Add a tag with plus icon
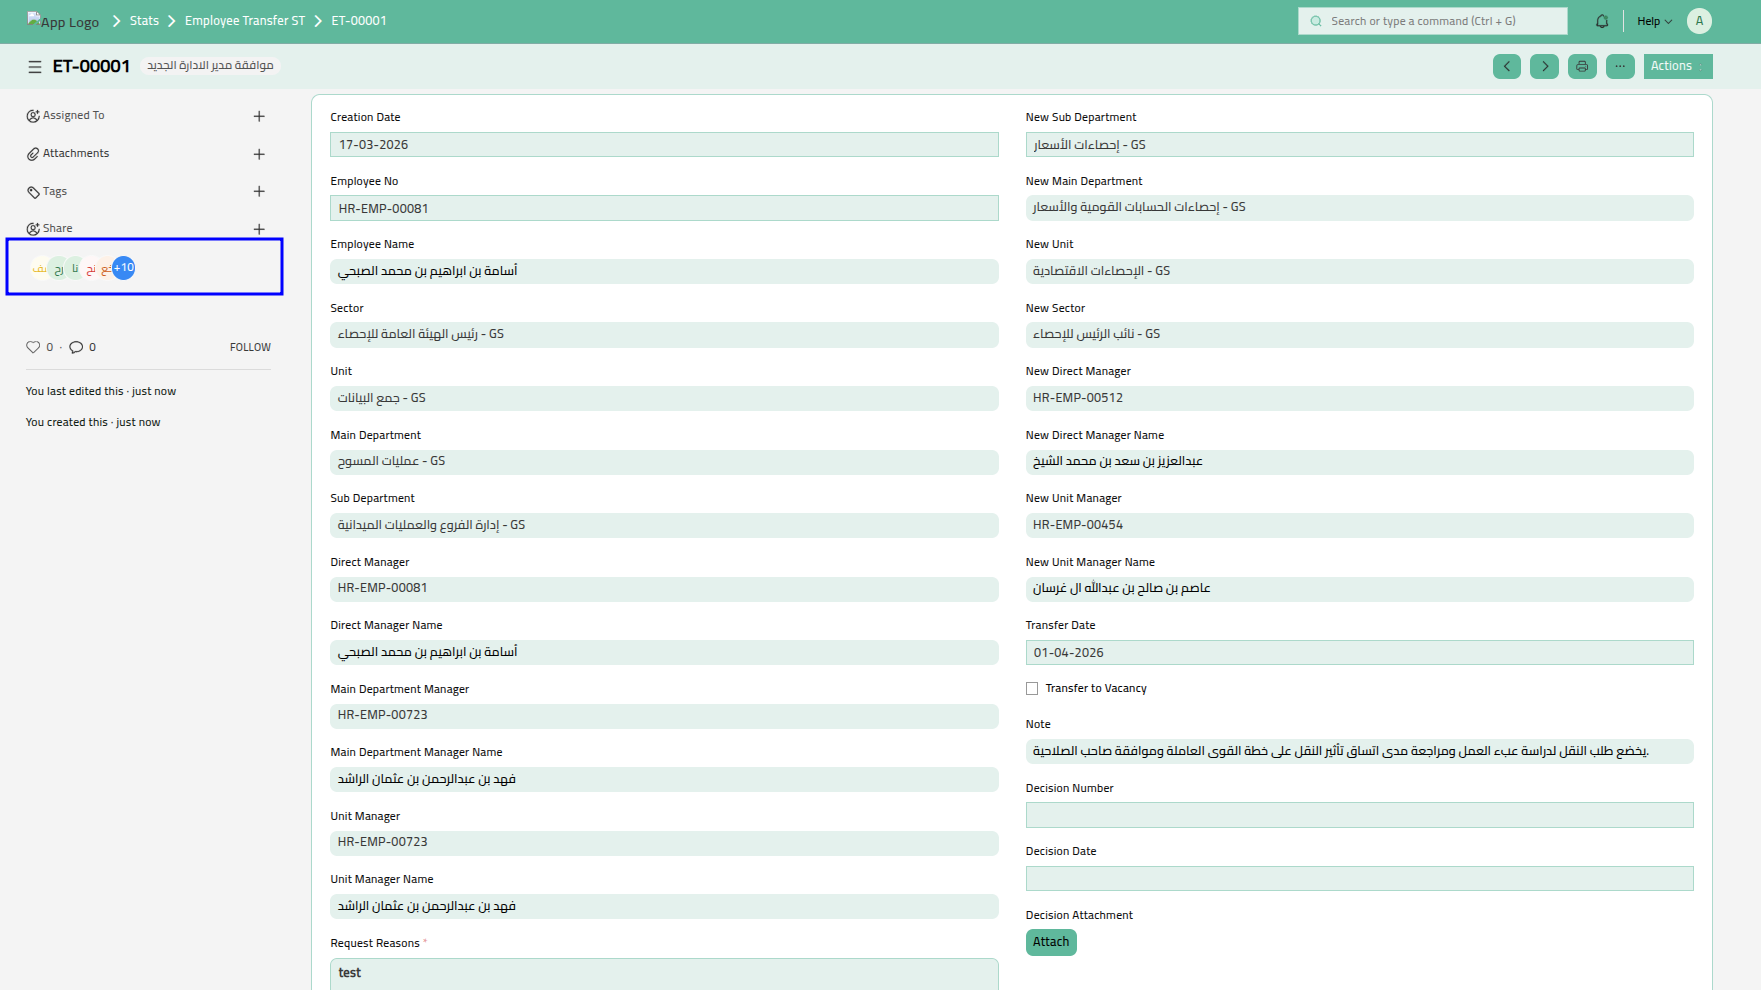 tap(259, 191)
